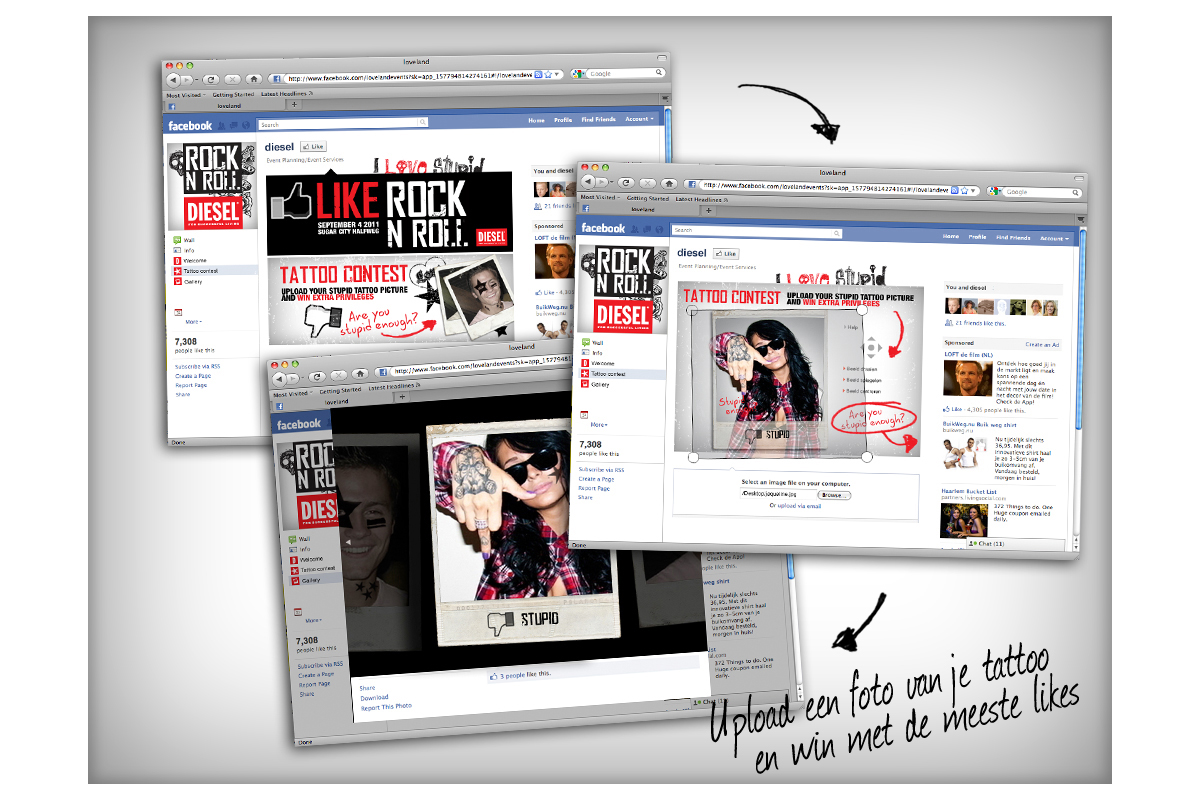The height and width of the screenshot is (799, 1200).
Task: Move-image arrows control in right window's tattoo app
Action: (x=871, y=348)
